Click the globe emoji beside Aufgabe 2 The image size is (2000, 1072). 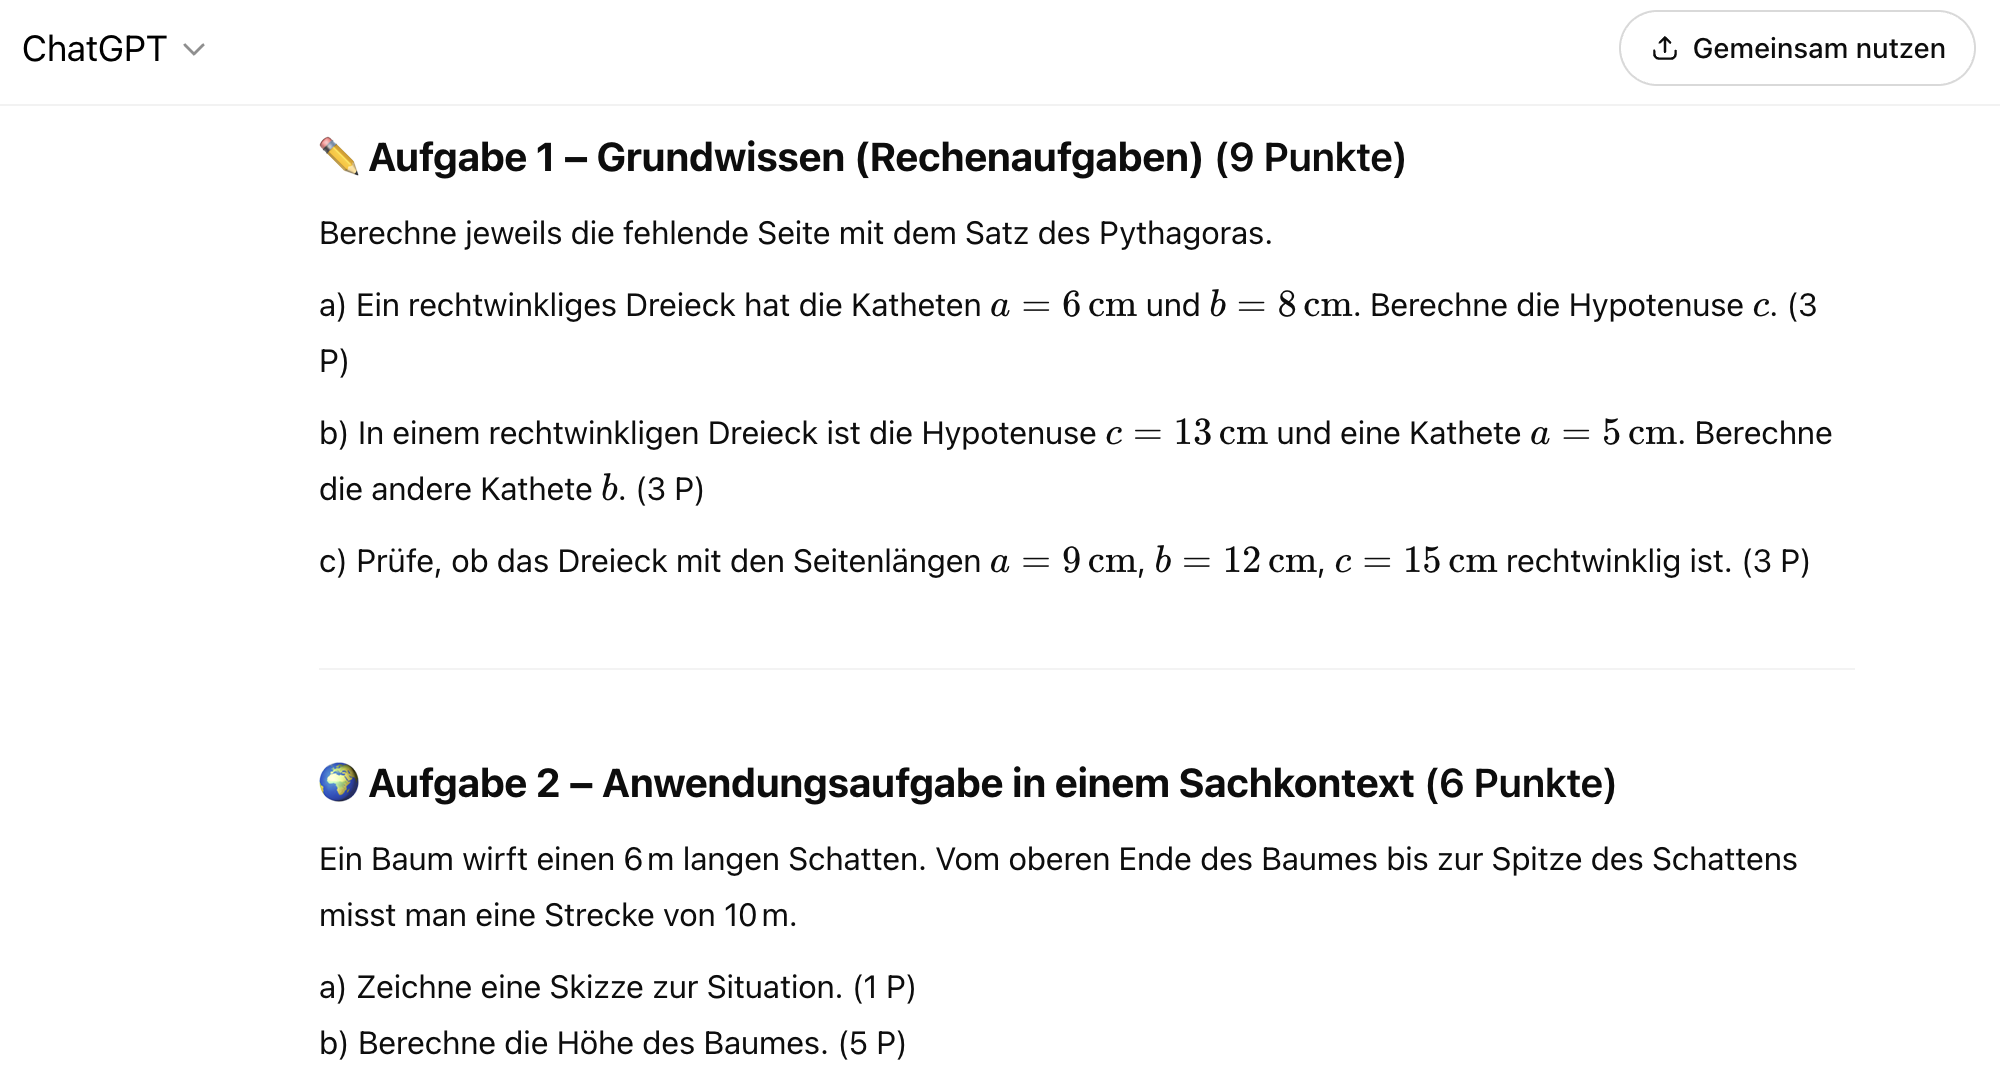click(339, 783)
